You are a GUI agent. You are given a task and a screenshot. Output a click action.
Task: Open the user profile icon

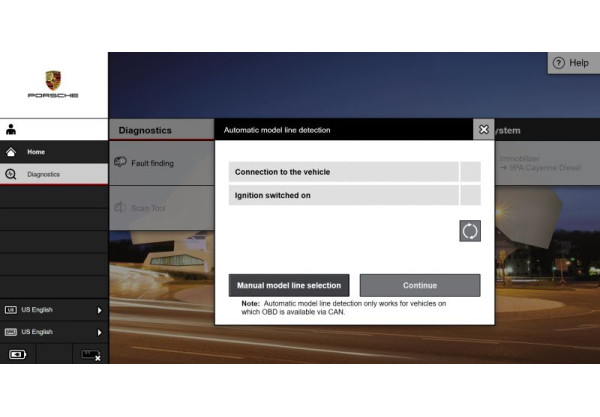tap(11, 130)
